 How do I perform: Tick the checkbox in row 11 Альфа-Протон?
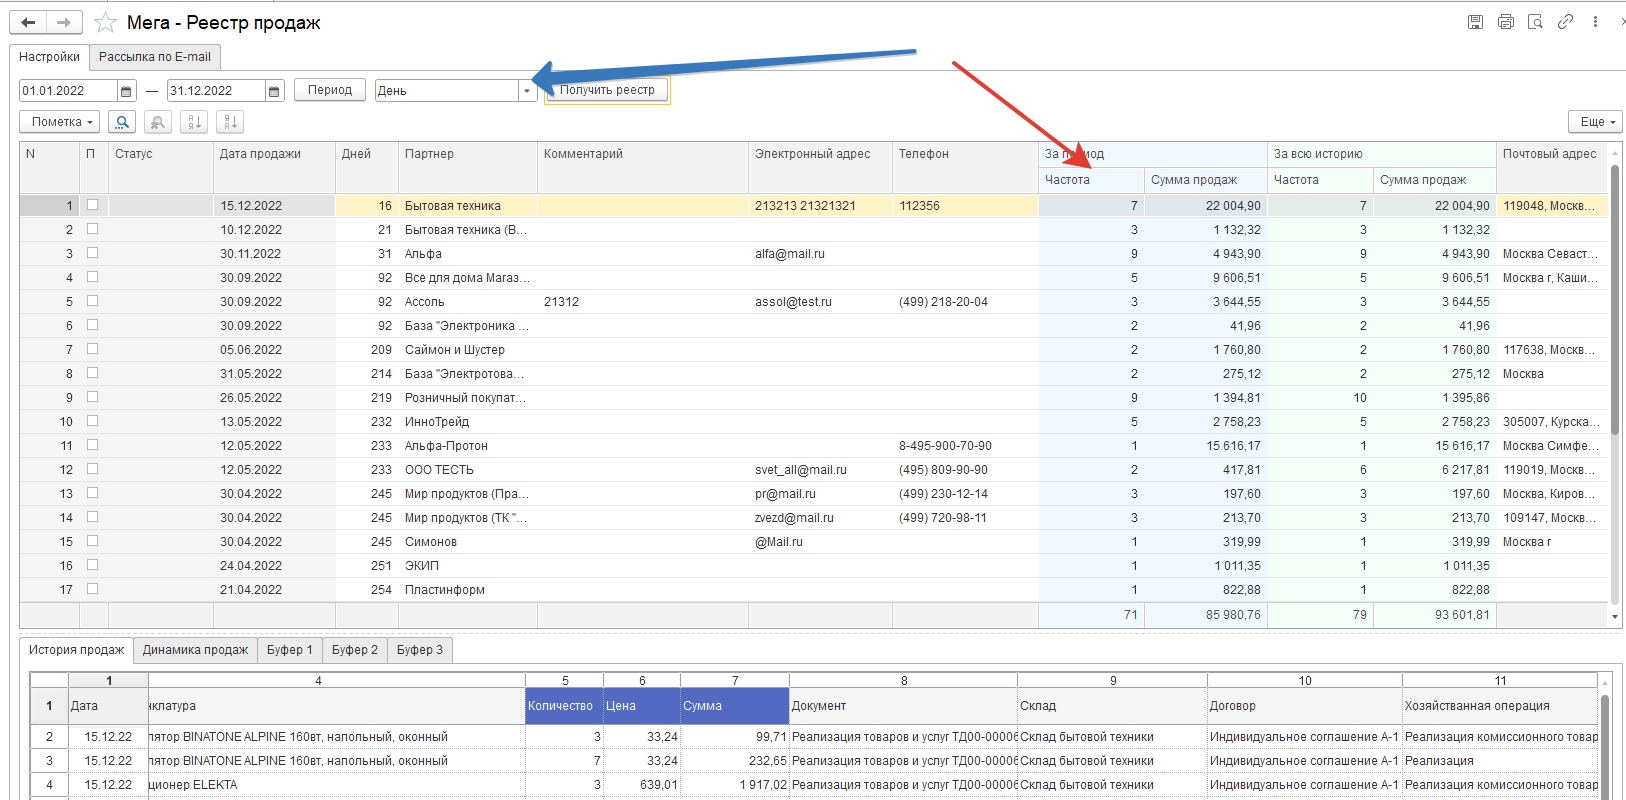[93, 445]
